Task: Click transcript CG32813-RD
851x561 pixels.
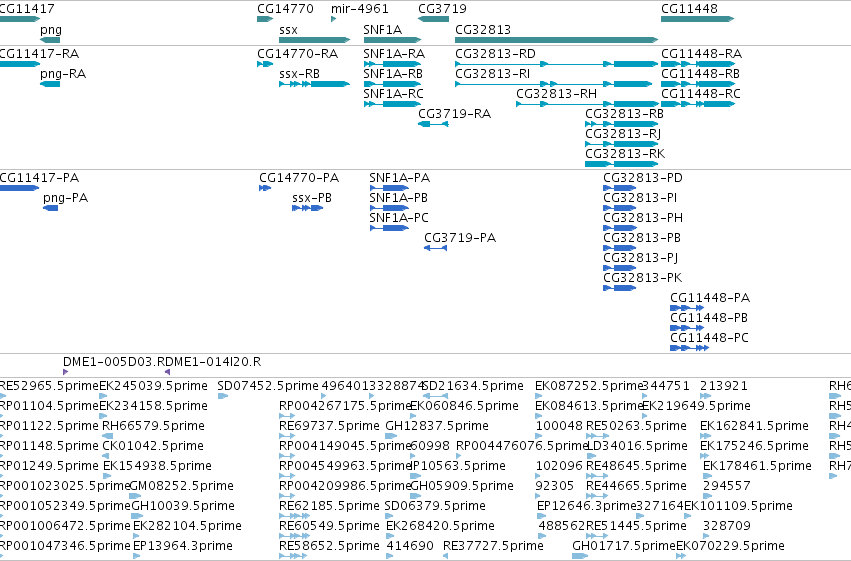Action: tap(556, 64)
